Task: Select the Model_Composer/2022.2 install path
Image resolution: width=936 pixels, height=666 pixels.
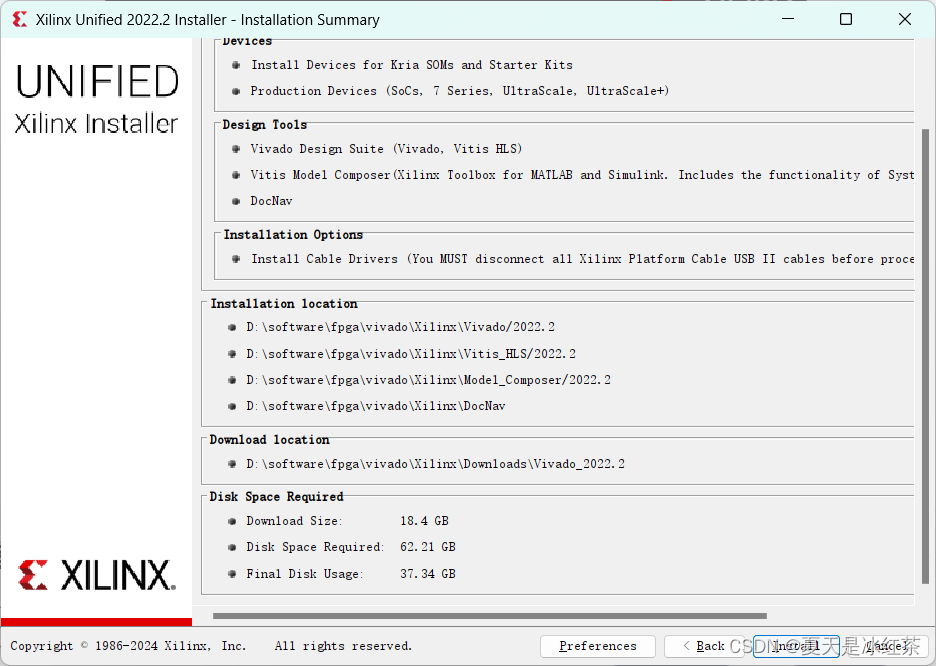Action: pos(428,380)
